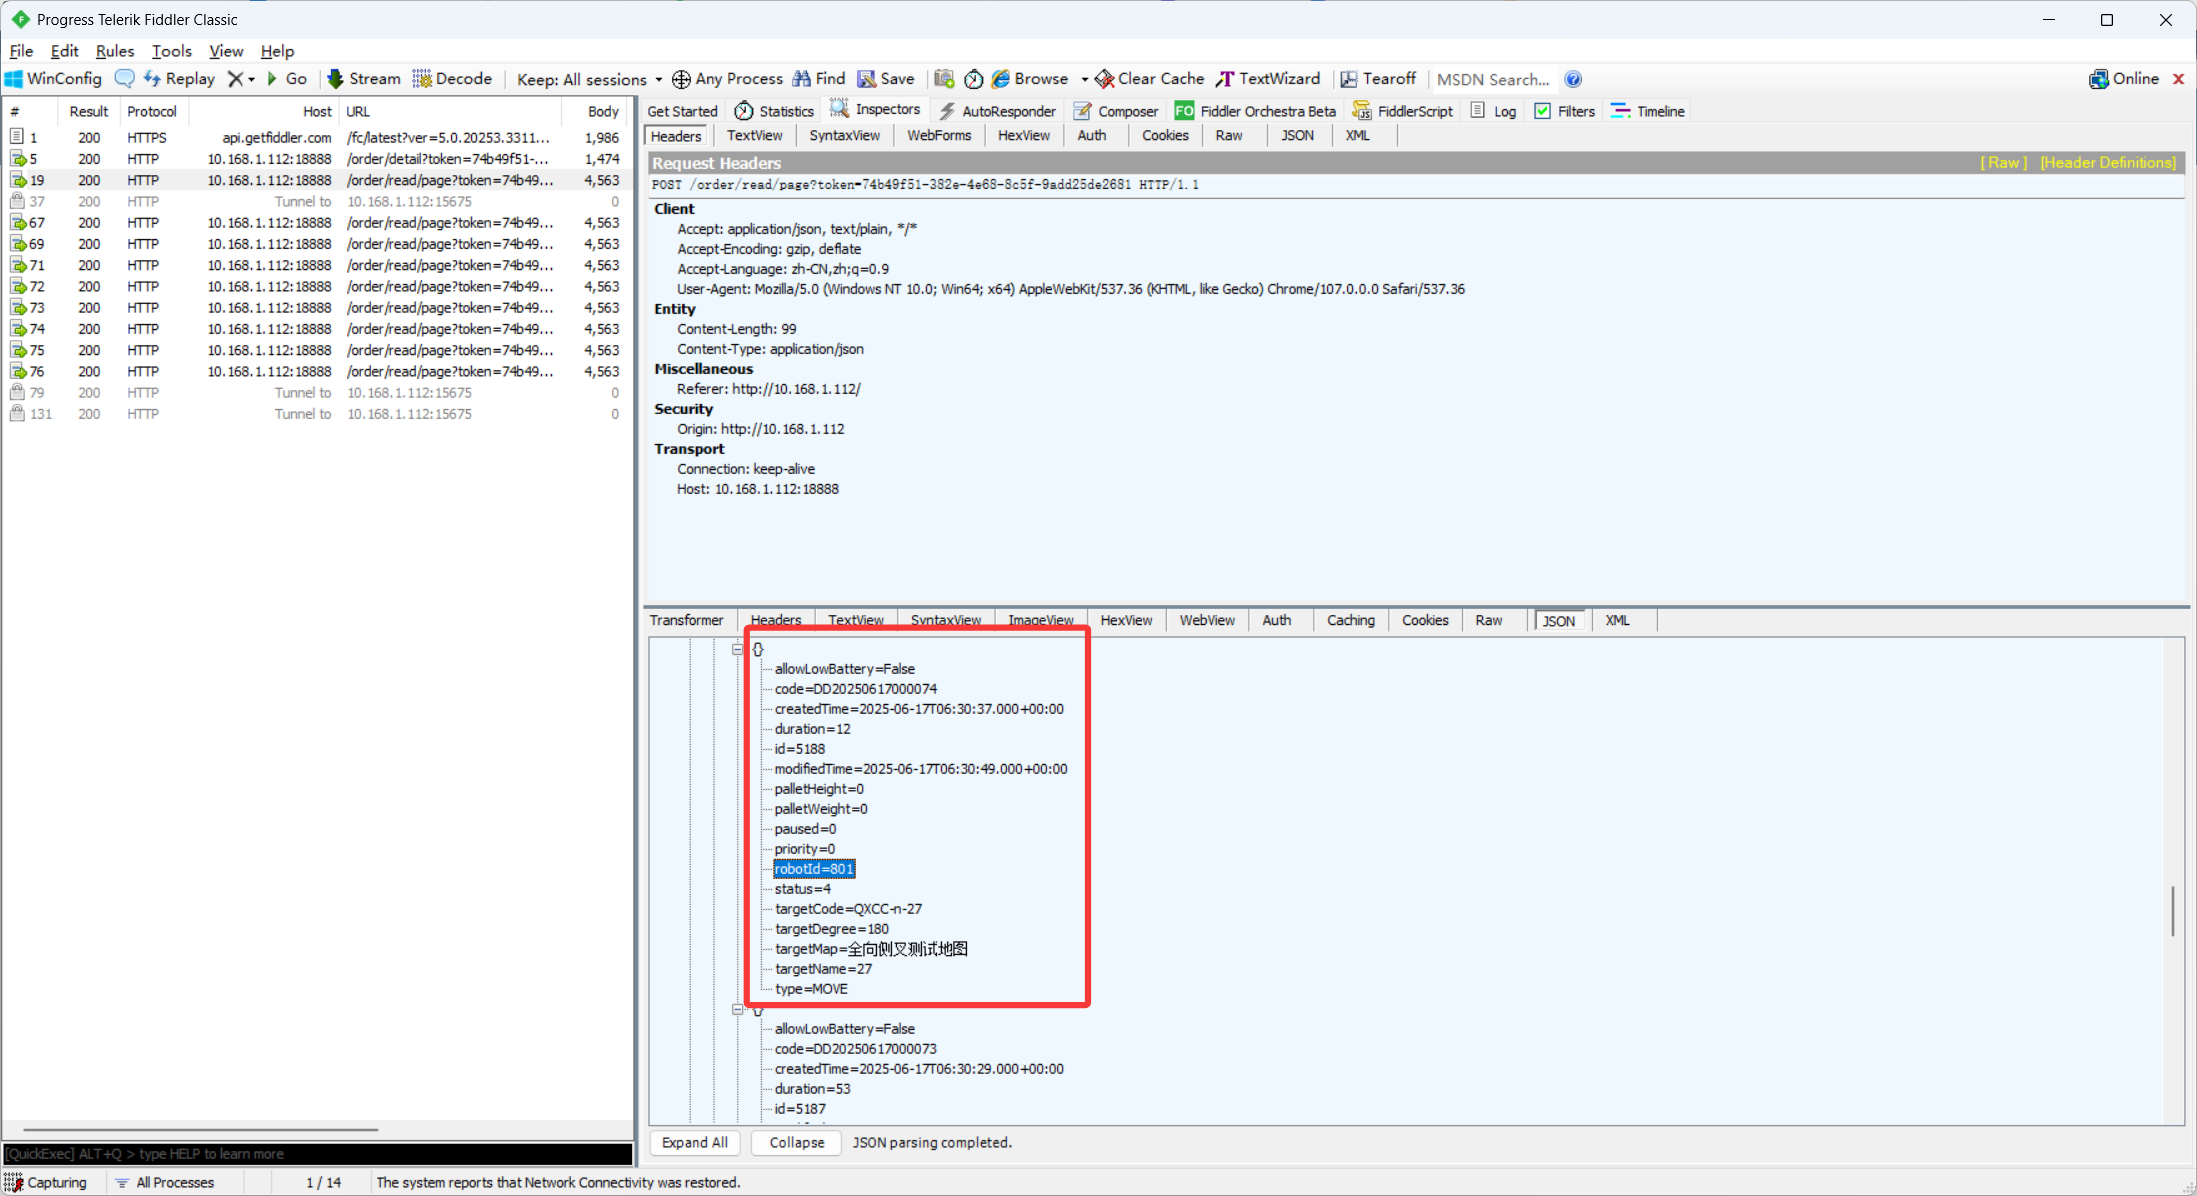
Task: Replay the selected session
Action: point(179,79)
